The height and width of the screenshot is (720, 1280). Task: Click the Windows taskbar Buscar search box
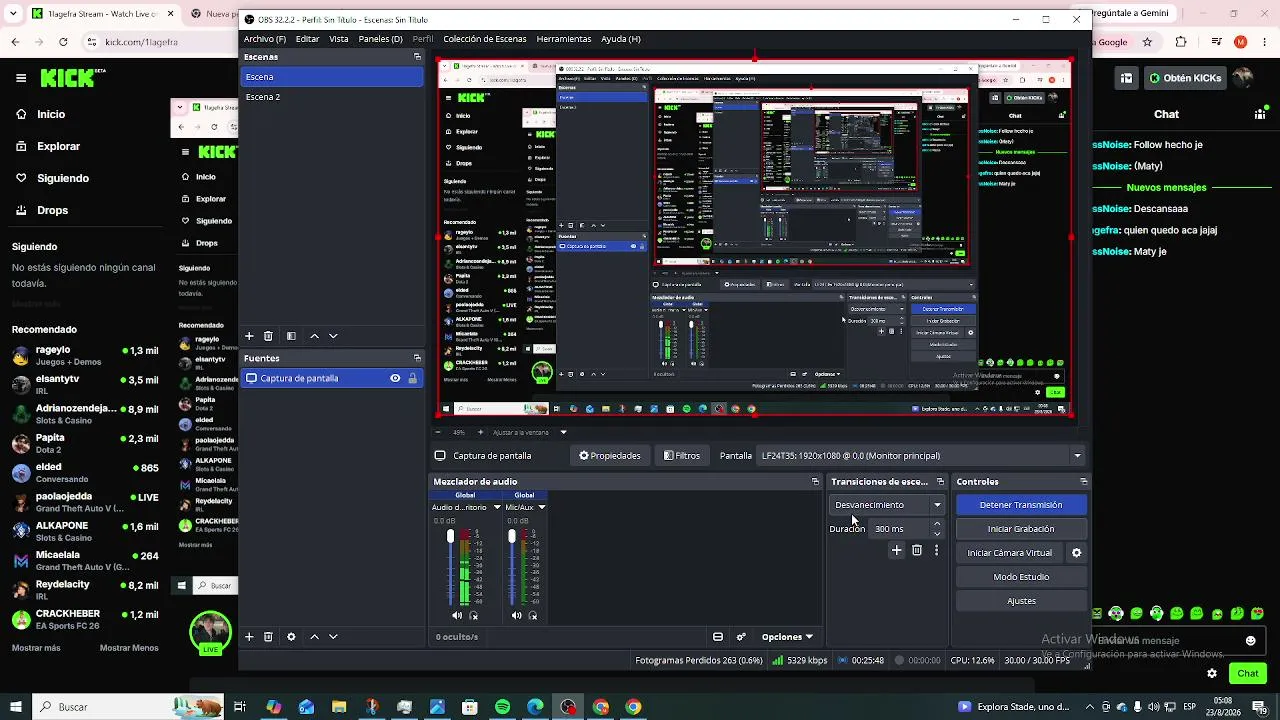click(130, 707)
